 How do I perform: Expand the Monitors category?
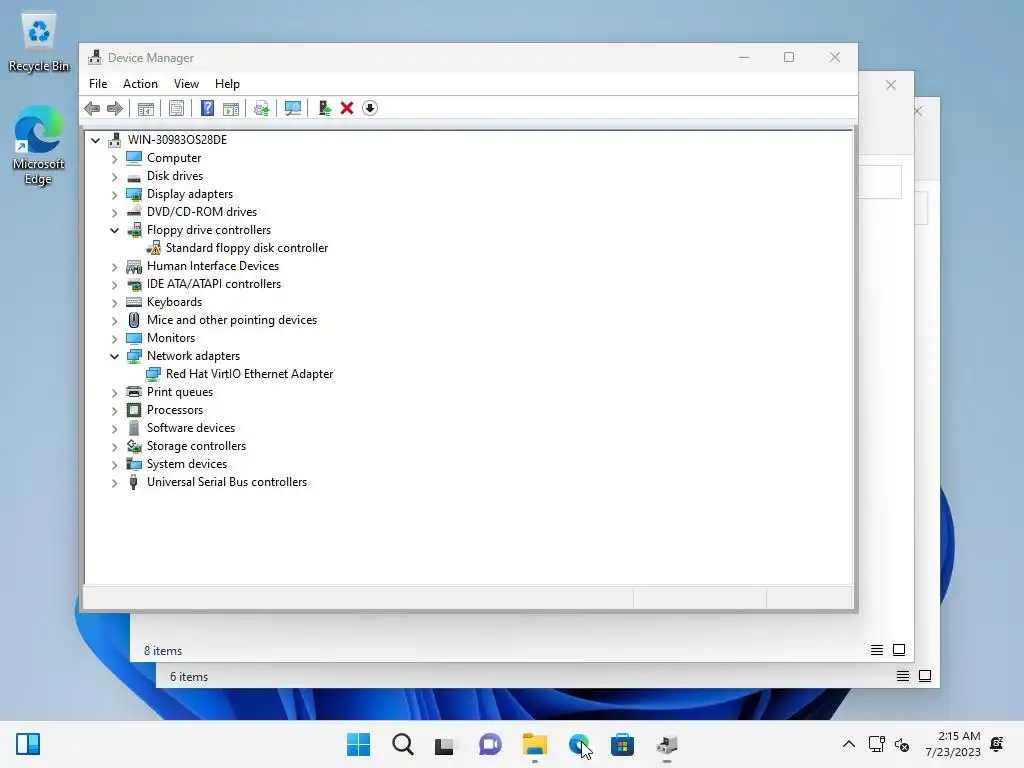[x=114, y=338]
